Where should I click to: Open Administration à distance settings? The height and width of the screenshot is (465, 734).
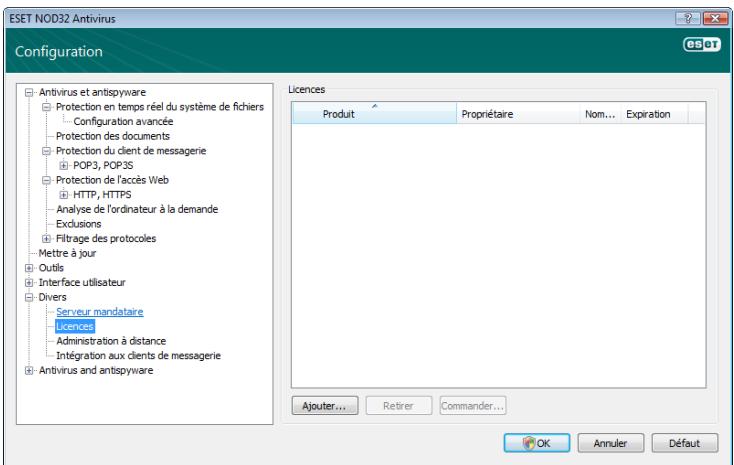coord(111,341)
